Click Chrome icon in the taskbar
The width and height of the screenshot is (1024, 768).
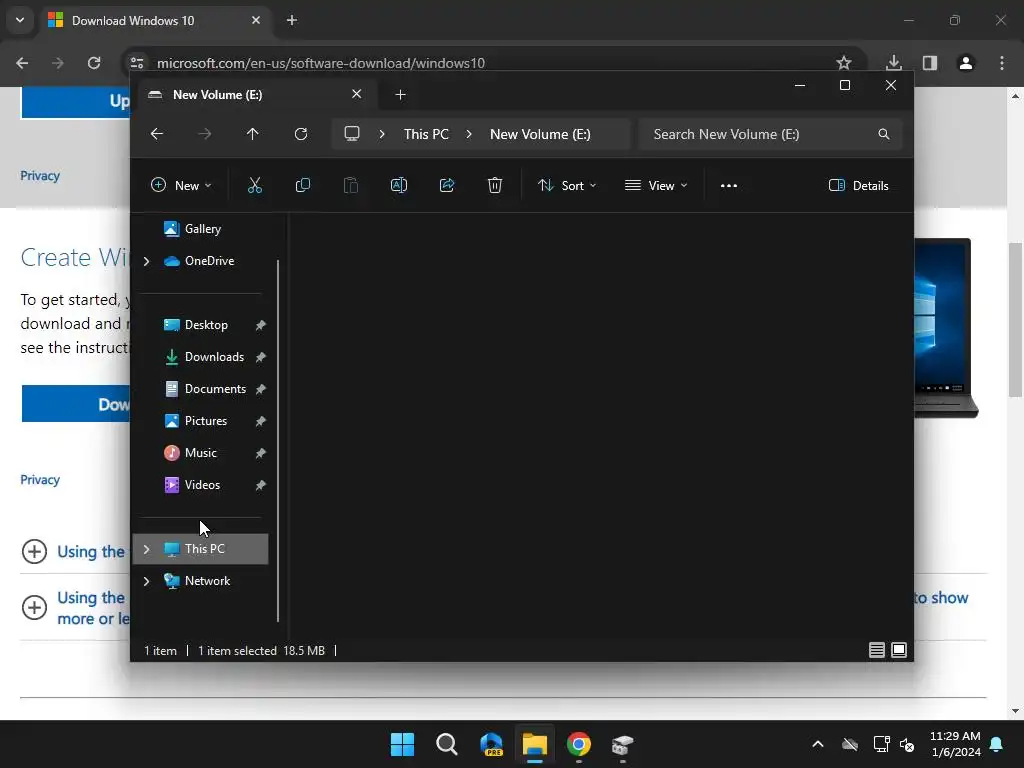[579, 744]
